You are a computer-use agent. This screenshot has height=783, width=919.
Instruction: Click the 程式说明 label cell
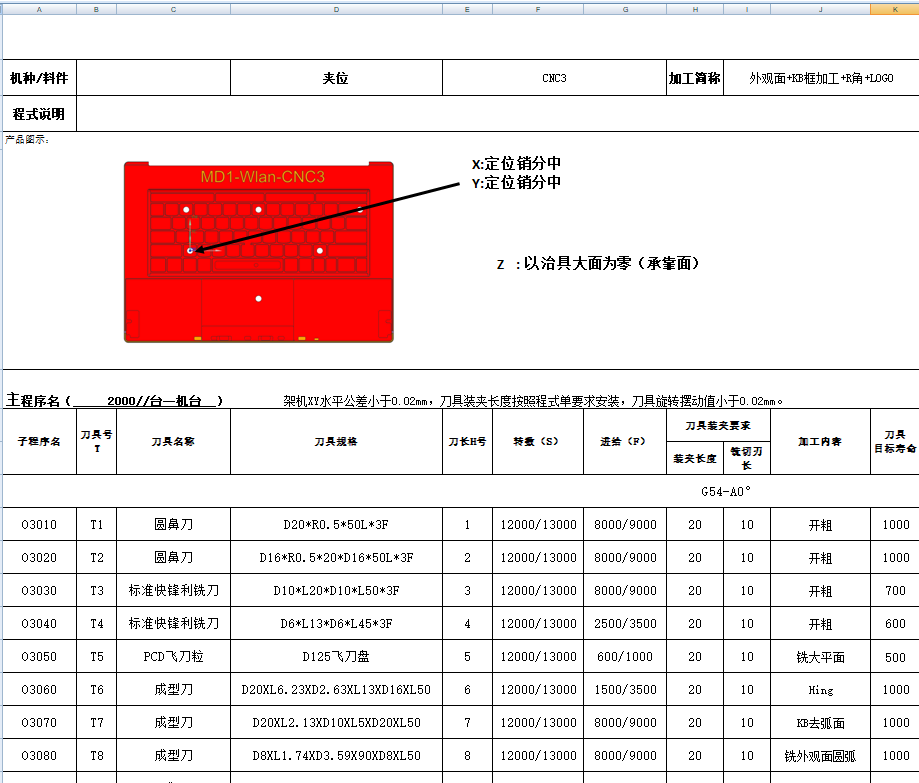(38, 113)
